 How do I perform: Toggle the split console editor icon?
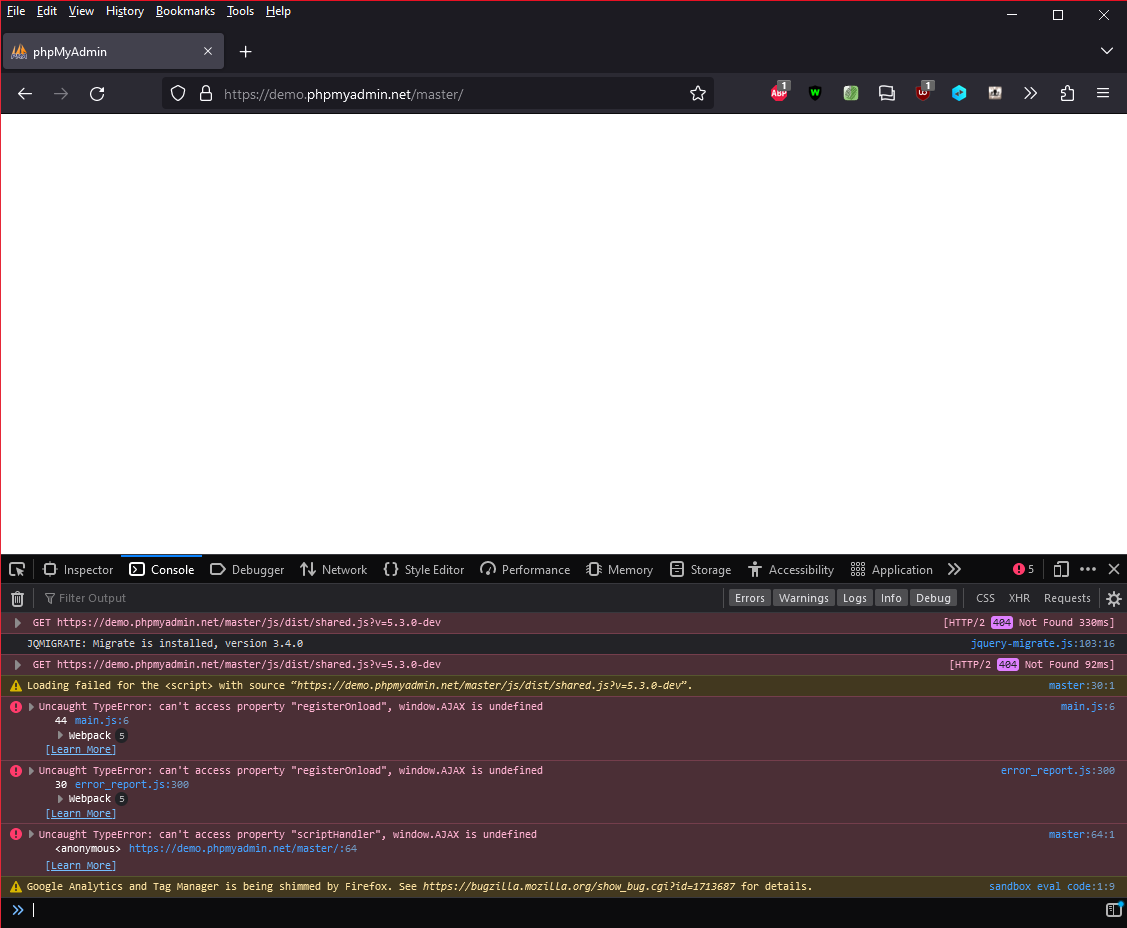point(1113,910)
